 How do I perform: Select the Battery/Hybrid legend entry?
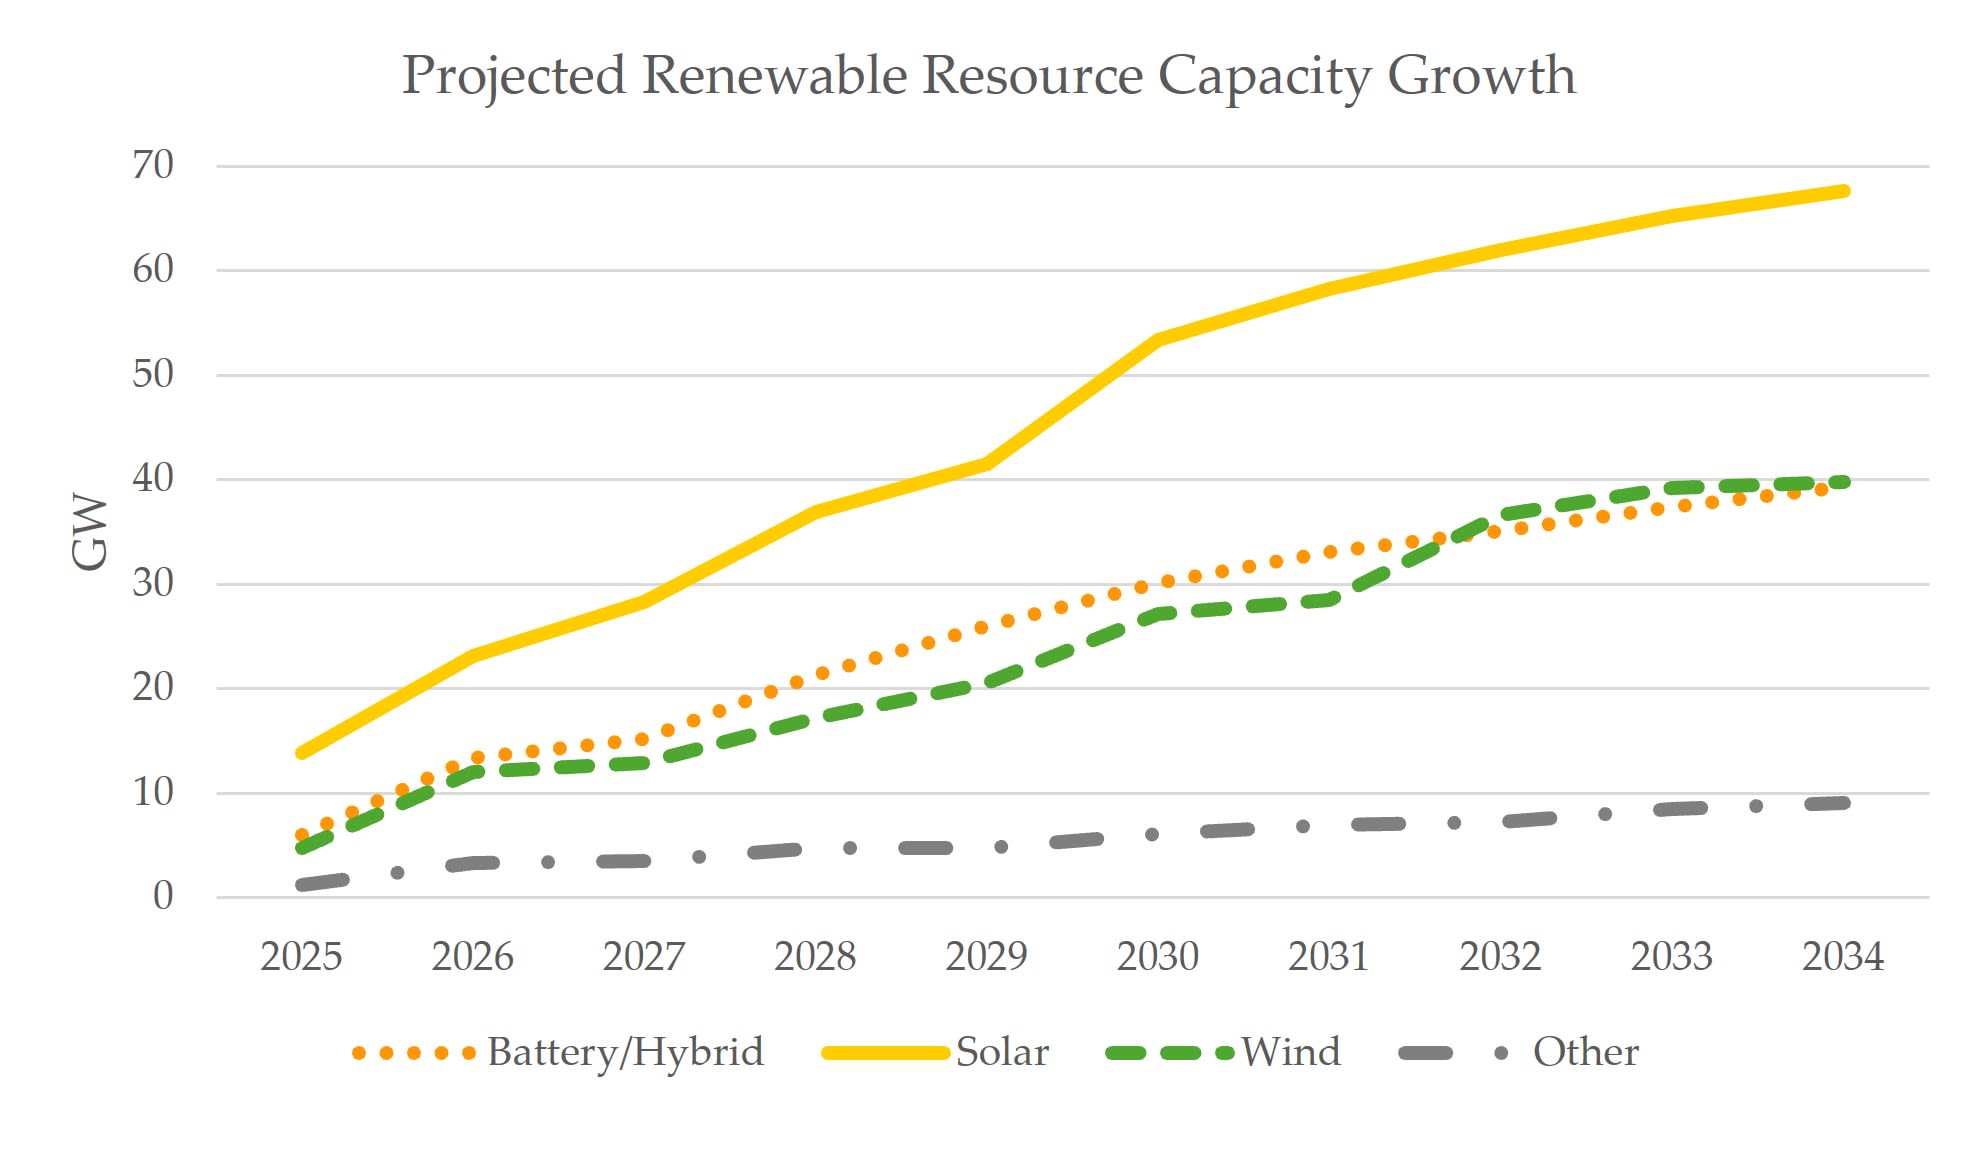pyautogui.click(x=625, y=1052)
